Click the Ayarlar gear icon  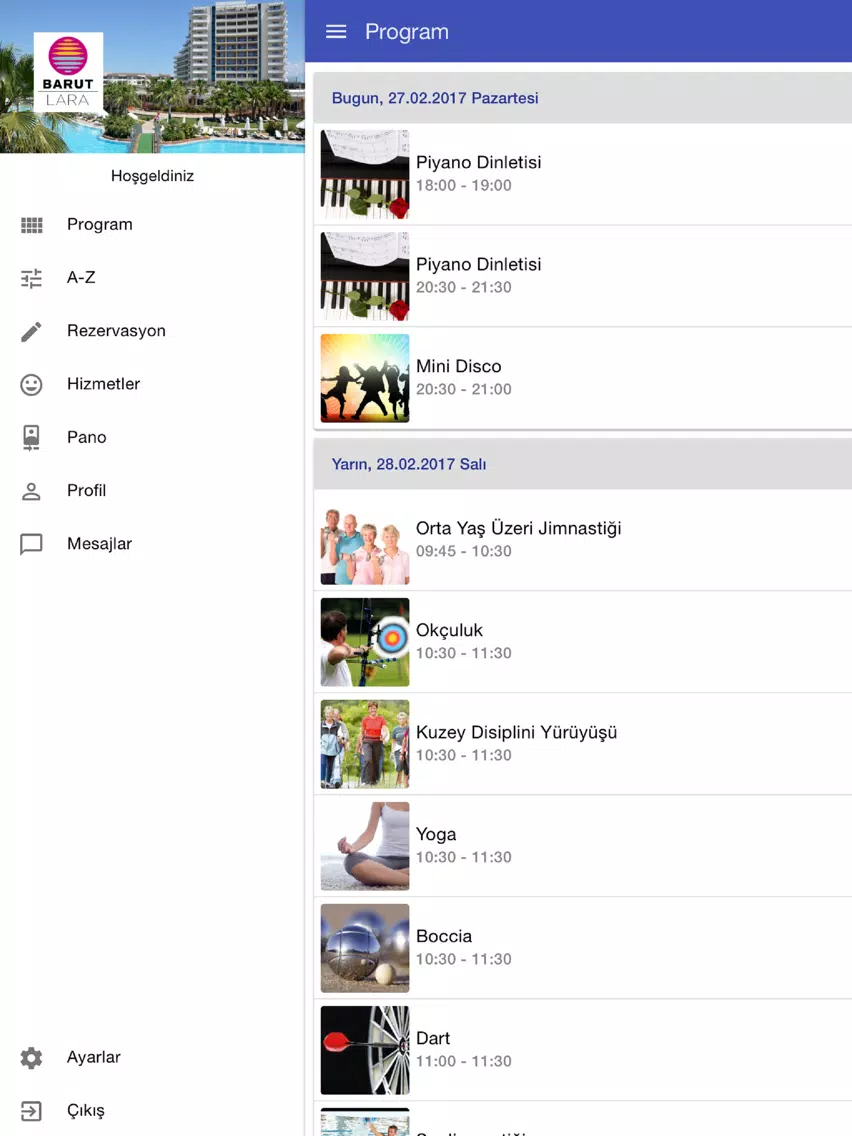click(31, 1058)
